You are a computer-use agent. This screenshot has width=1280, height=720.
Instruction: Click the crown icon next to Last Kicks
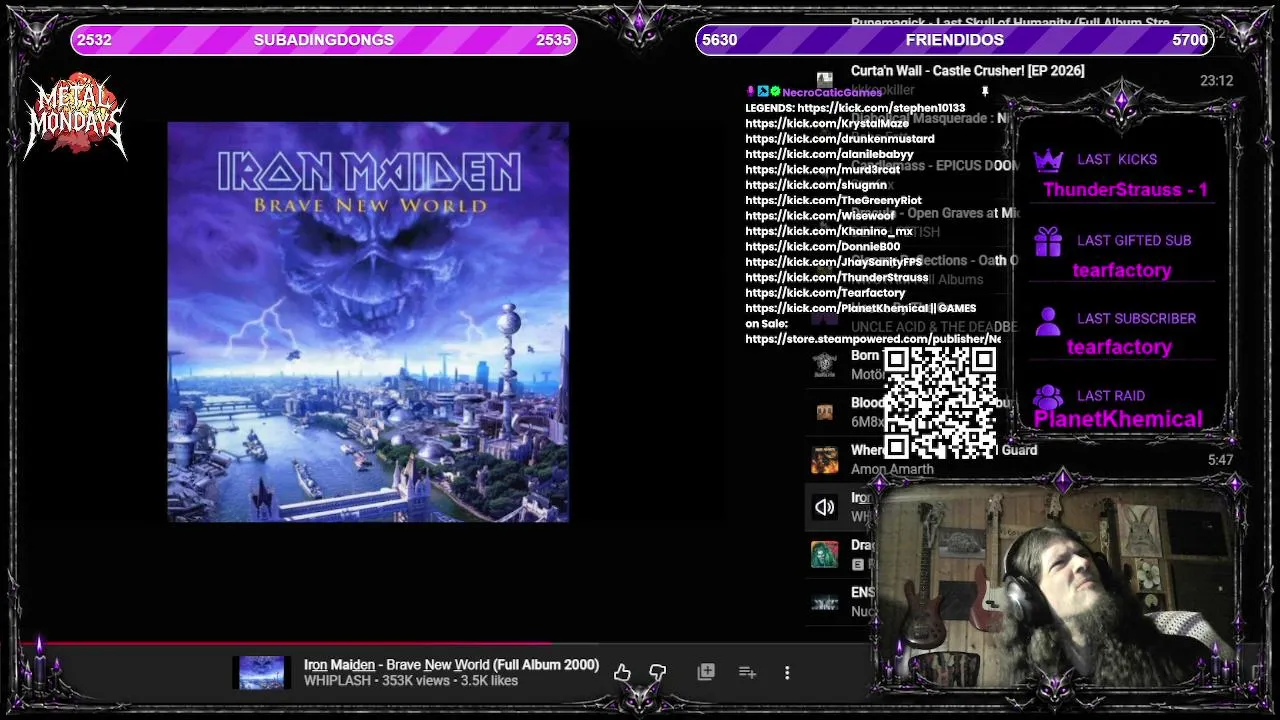1047,160
